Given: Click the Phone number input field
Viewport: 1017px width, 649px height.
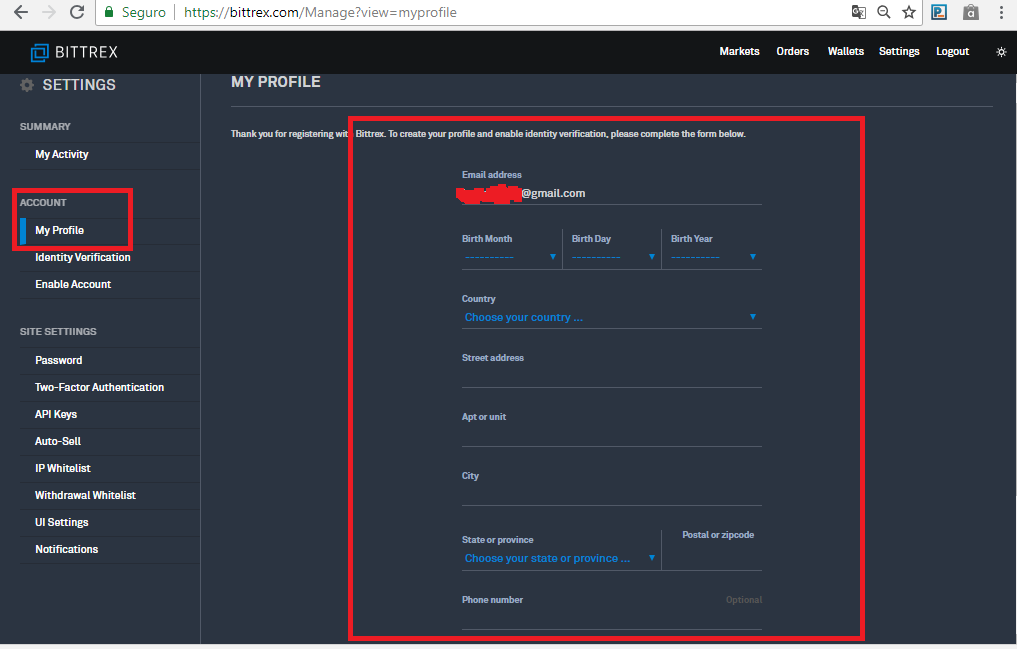Looking at the screenshot, I should (x=611, y=619).
